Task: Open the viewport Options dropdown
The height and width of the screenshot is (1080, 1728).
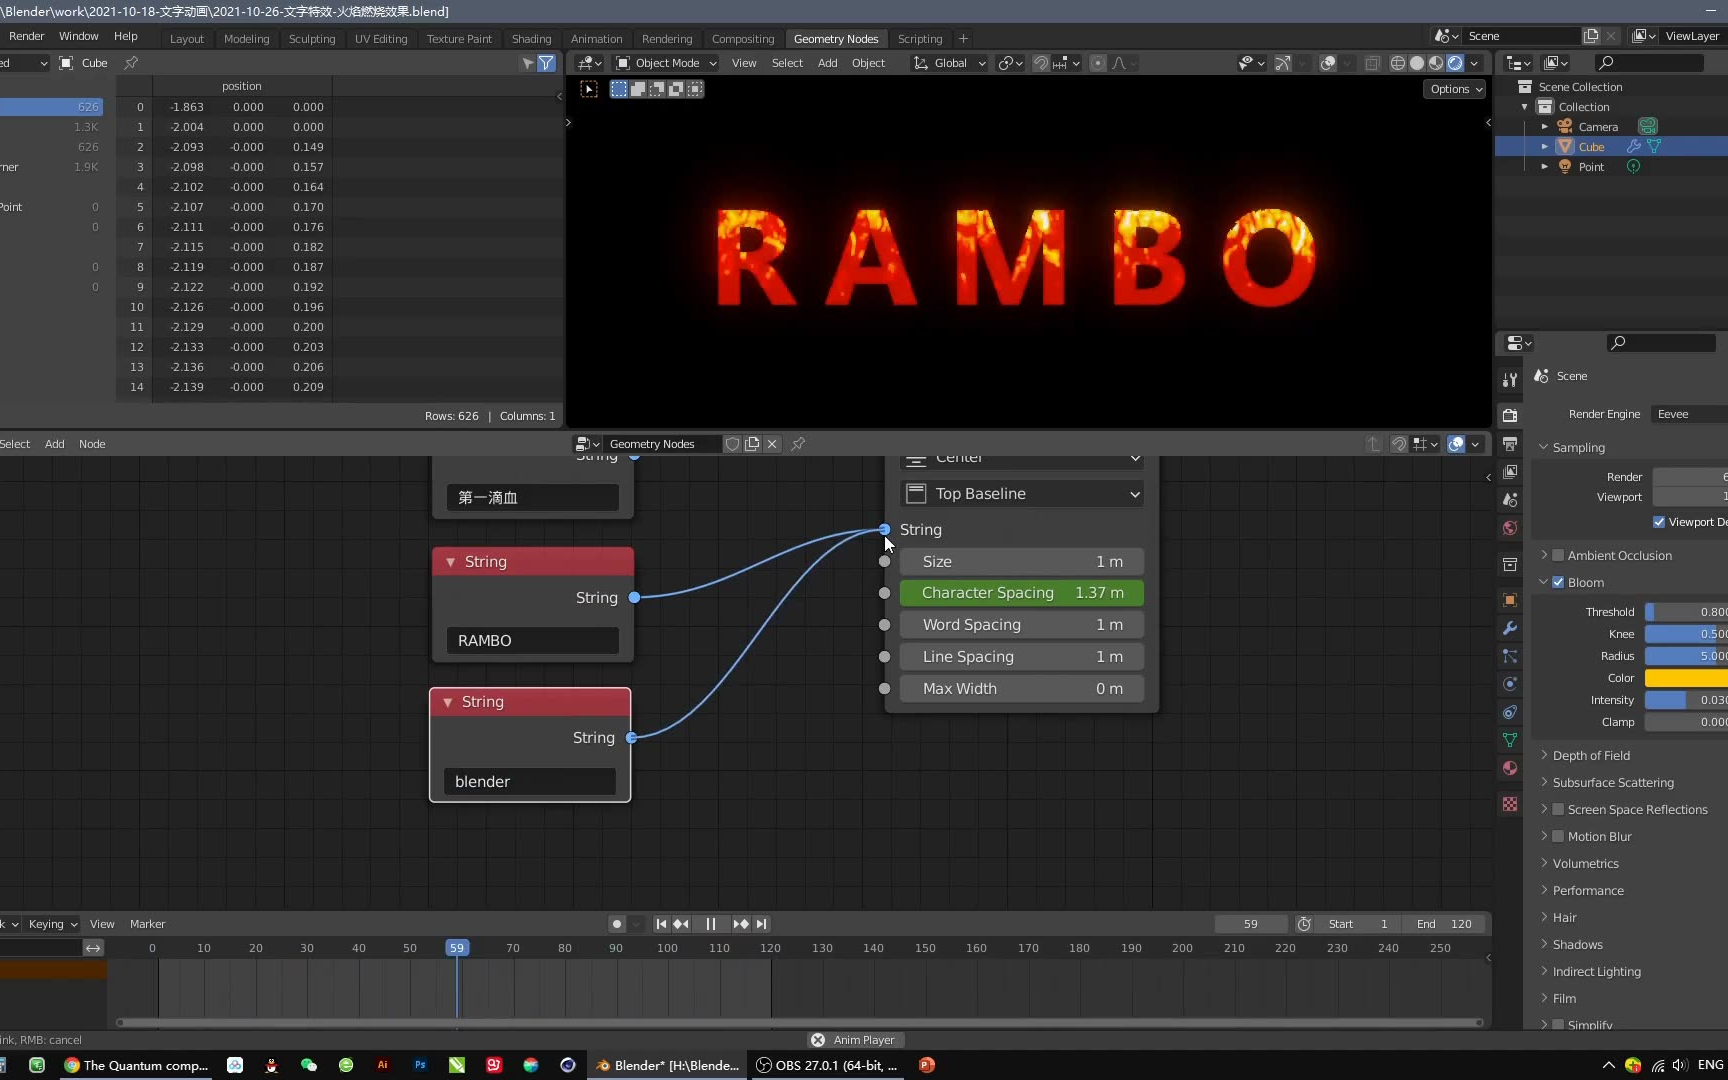Action: (x=1455, y=89)
